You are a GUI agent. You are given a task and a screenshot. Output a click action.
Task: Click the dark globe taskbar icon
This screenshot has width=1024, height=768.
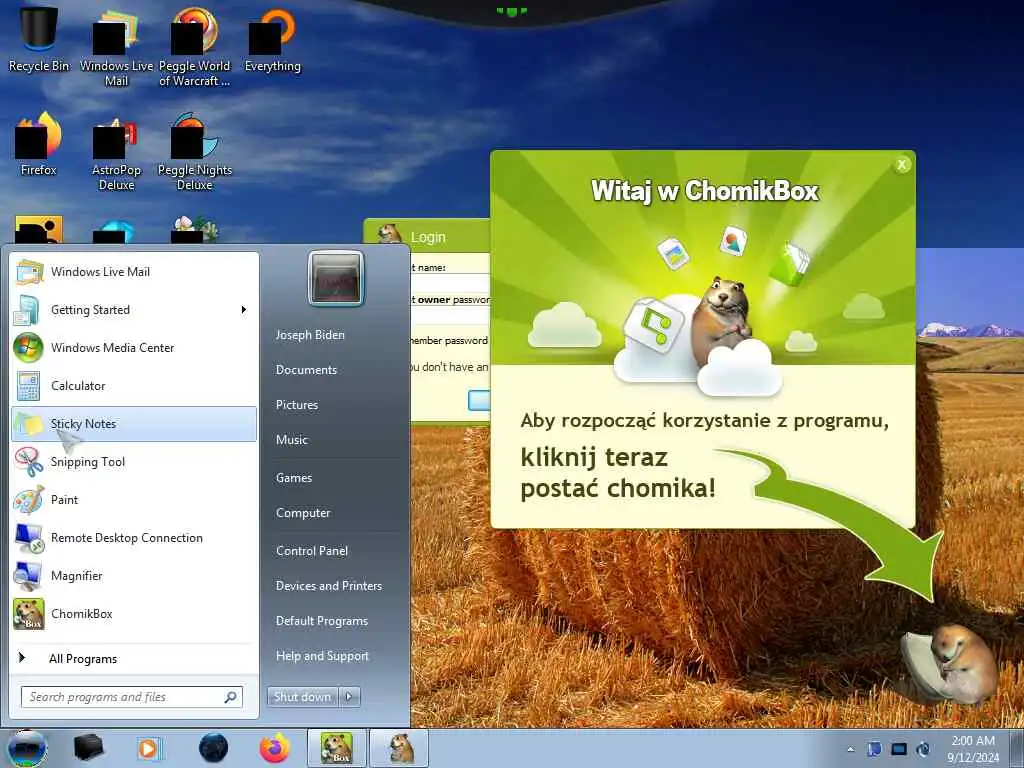[x=214, y=748]
